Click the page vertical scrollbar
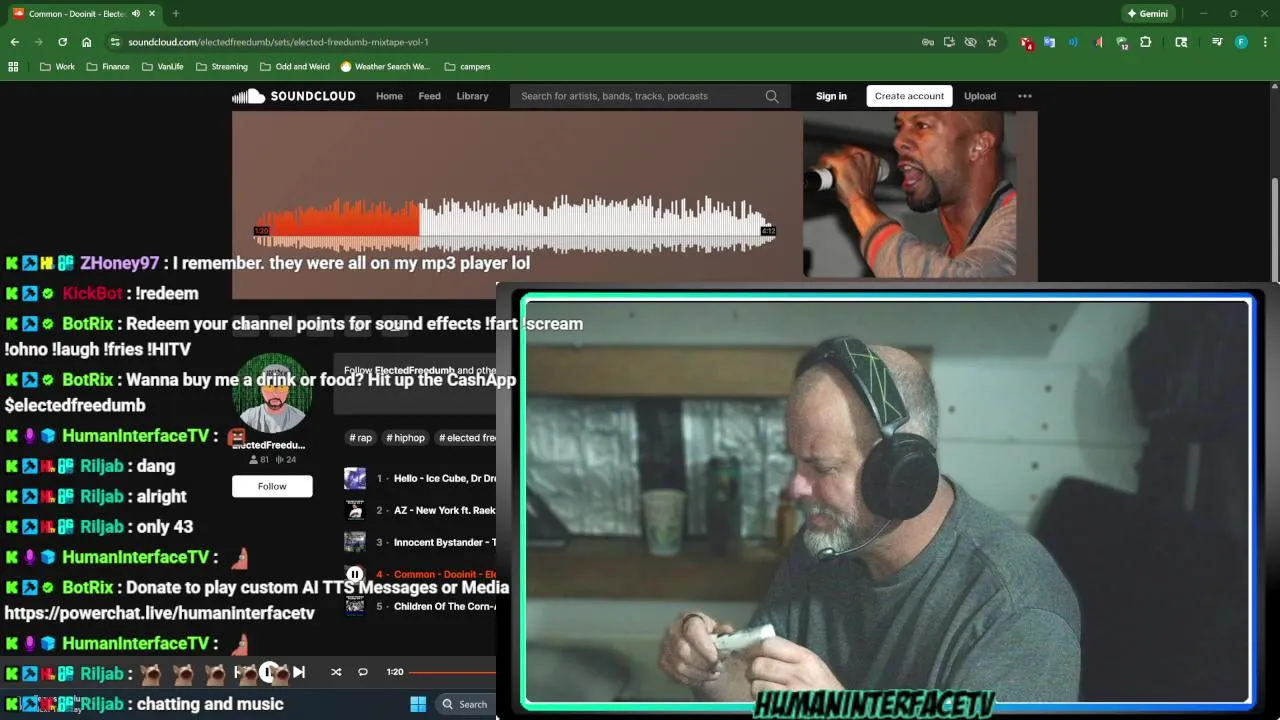The image size is (1280, 720). click(1274, 230)
